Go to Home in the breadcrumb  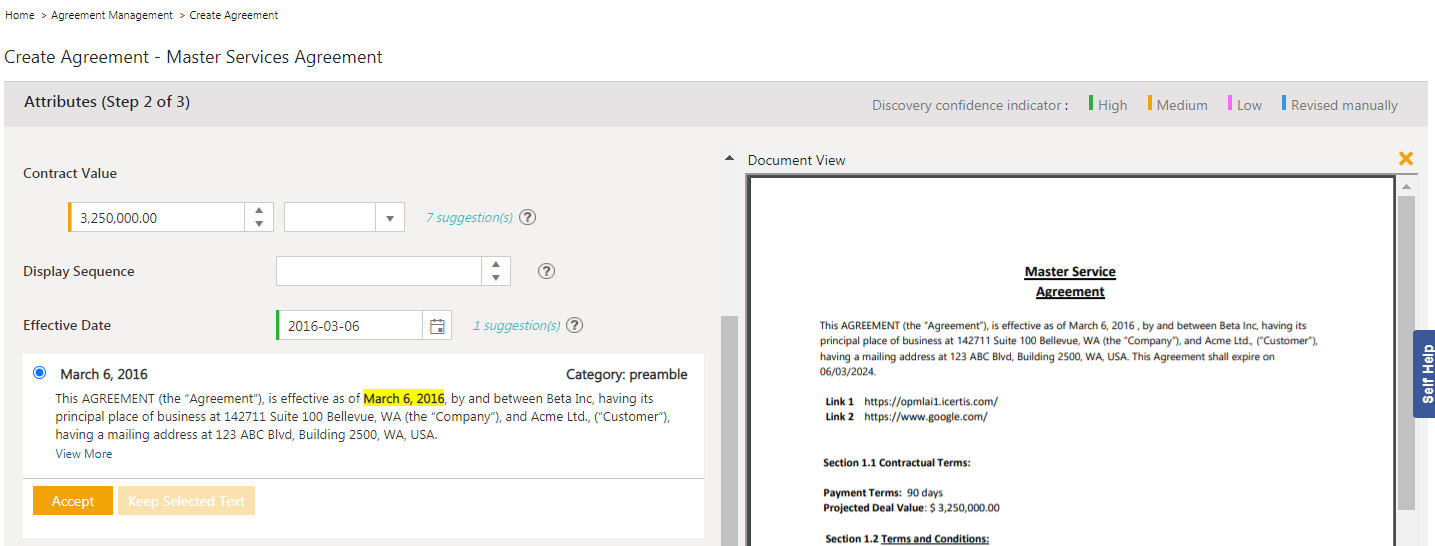pyautogui.click(x=20, y=15)
